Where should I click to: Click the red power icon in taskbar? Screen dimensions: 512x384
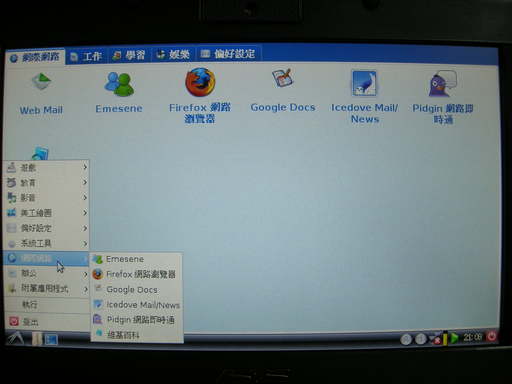[491, 337]
